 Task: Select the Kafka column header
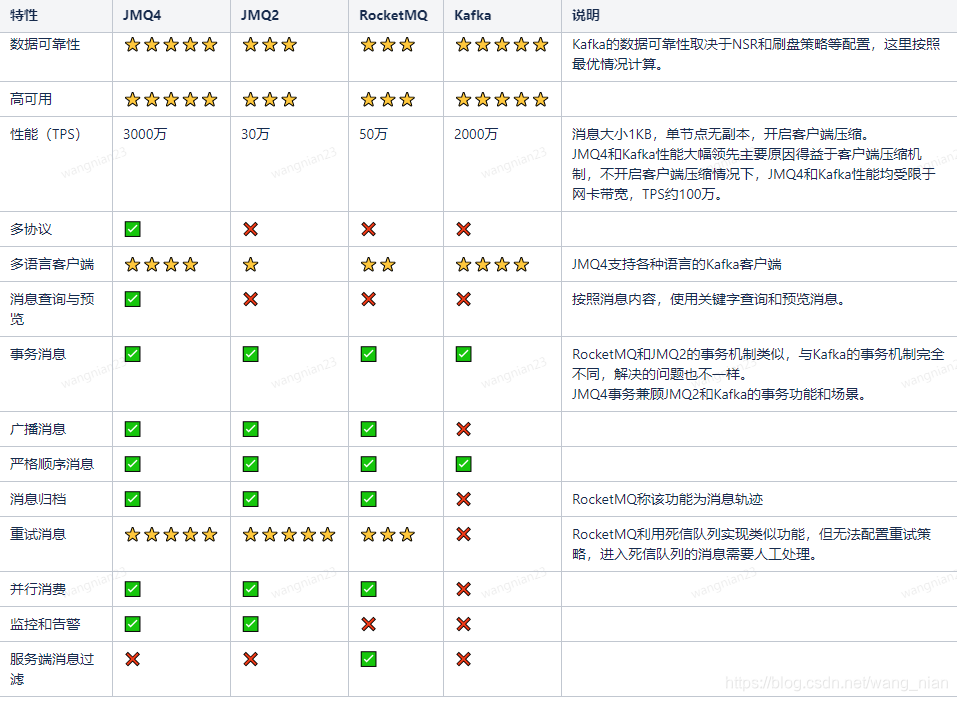[x=472, y=15]
